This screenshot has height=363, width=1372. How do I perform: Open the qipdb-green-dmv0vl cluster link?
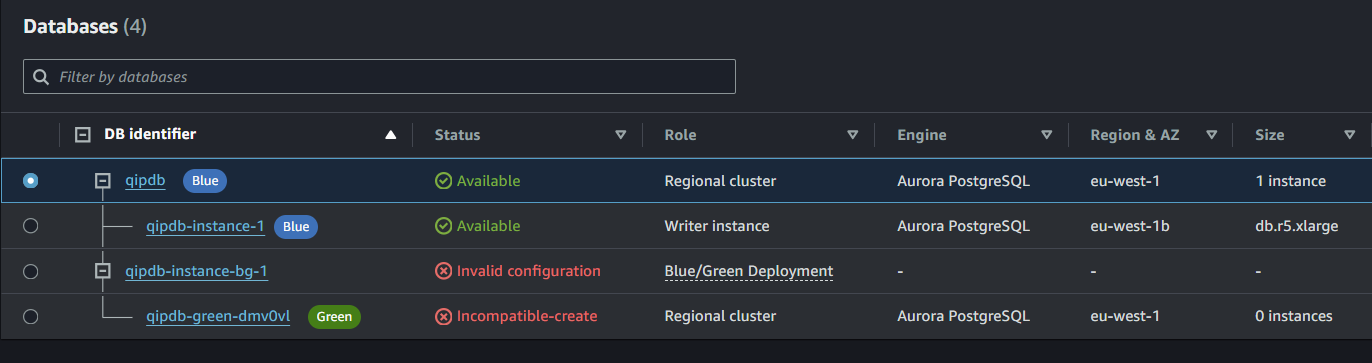coord(218,316)
